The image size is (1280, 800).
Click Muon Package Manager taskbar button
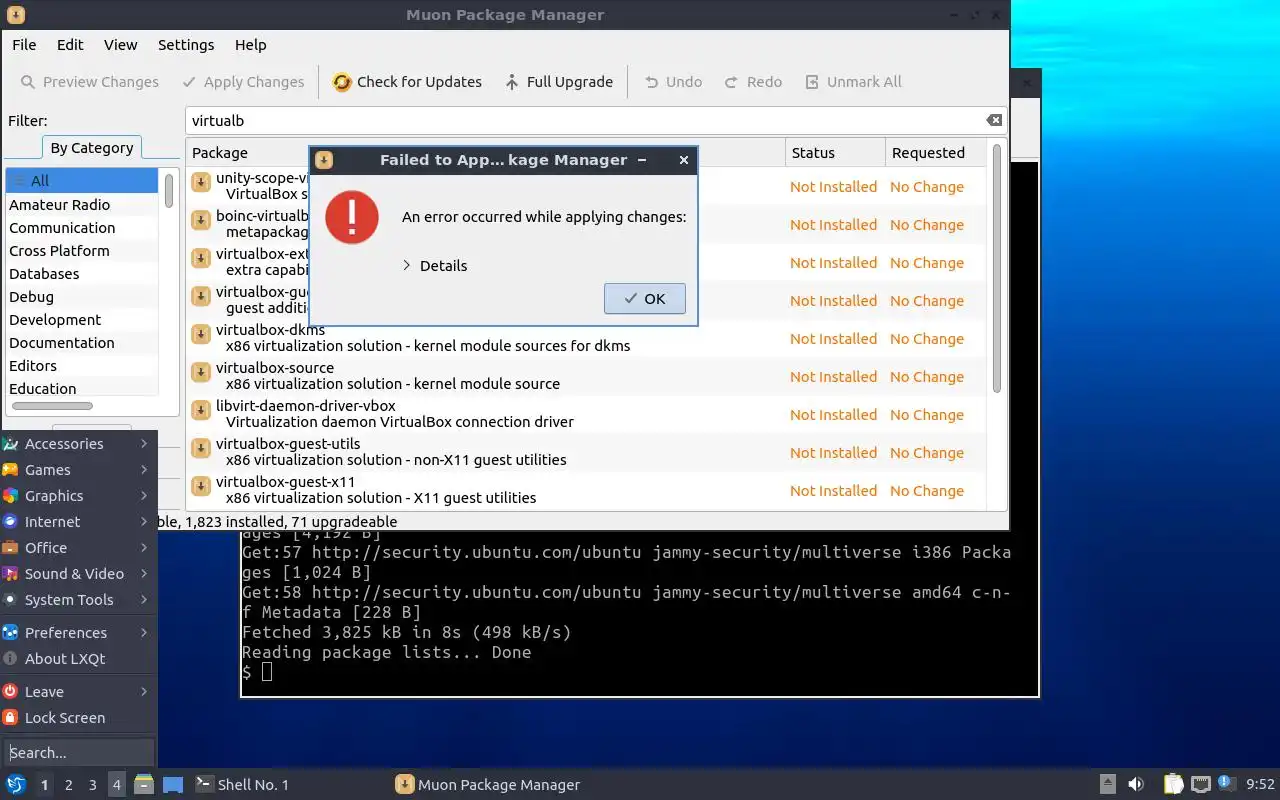(x=488, y=785)
